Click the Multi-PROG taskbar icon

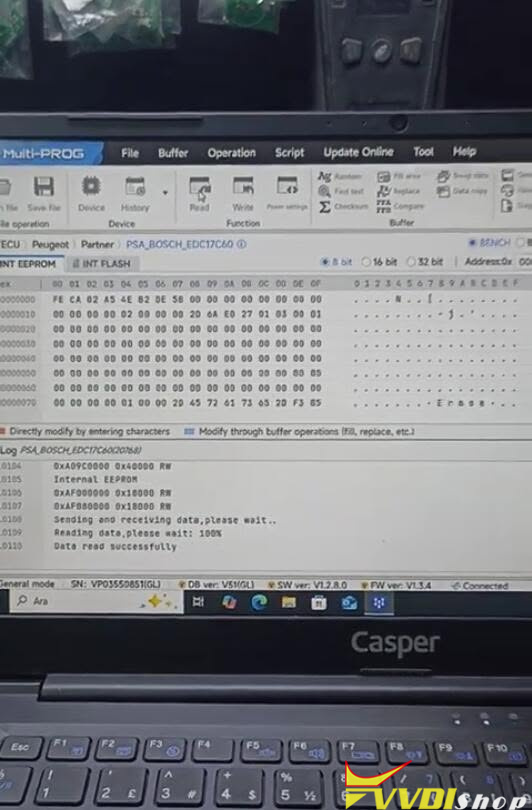(x=379, y=603)
